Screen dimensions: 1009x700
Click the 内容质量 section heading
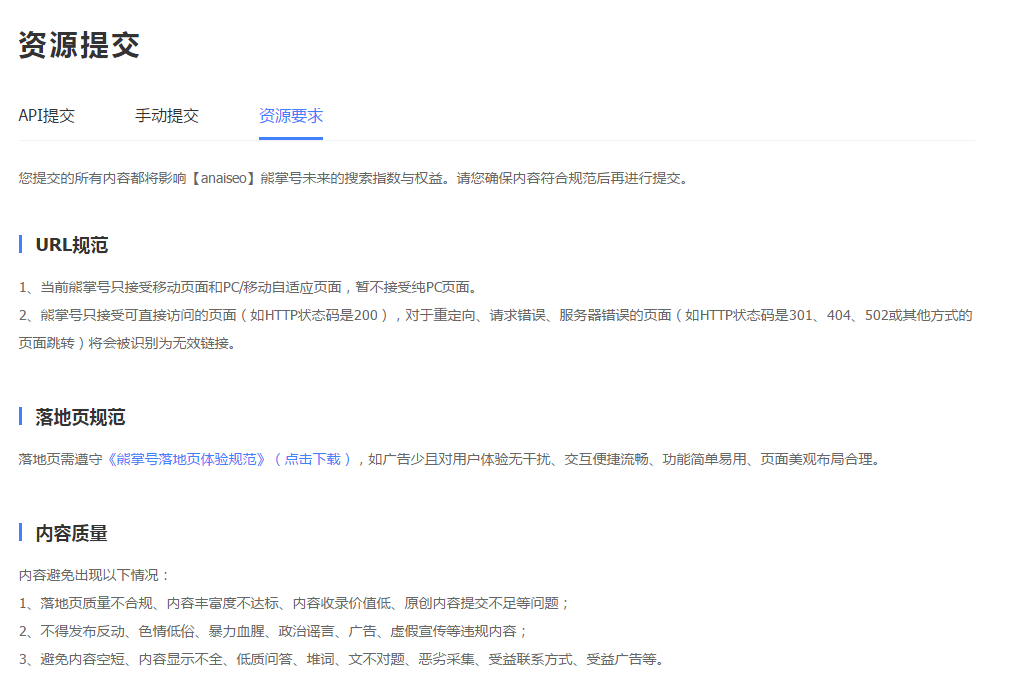coord(72,533)
